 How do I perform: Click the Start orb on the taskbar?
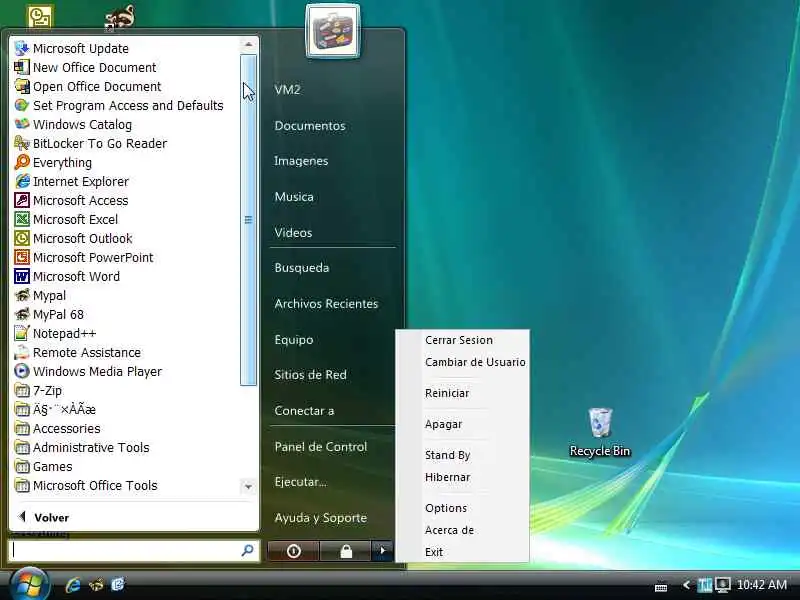(x=30, y=584)
